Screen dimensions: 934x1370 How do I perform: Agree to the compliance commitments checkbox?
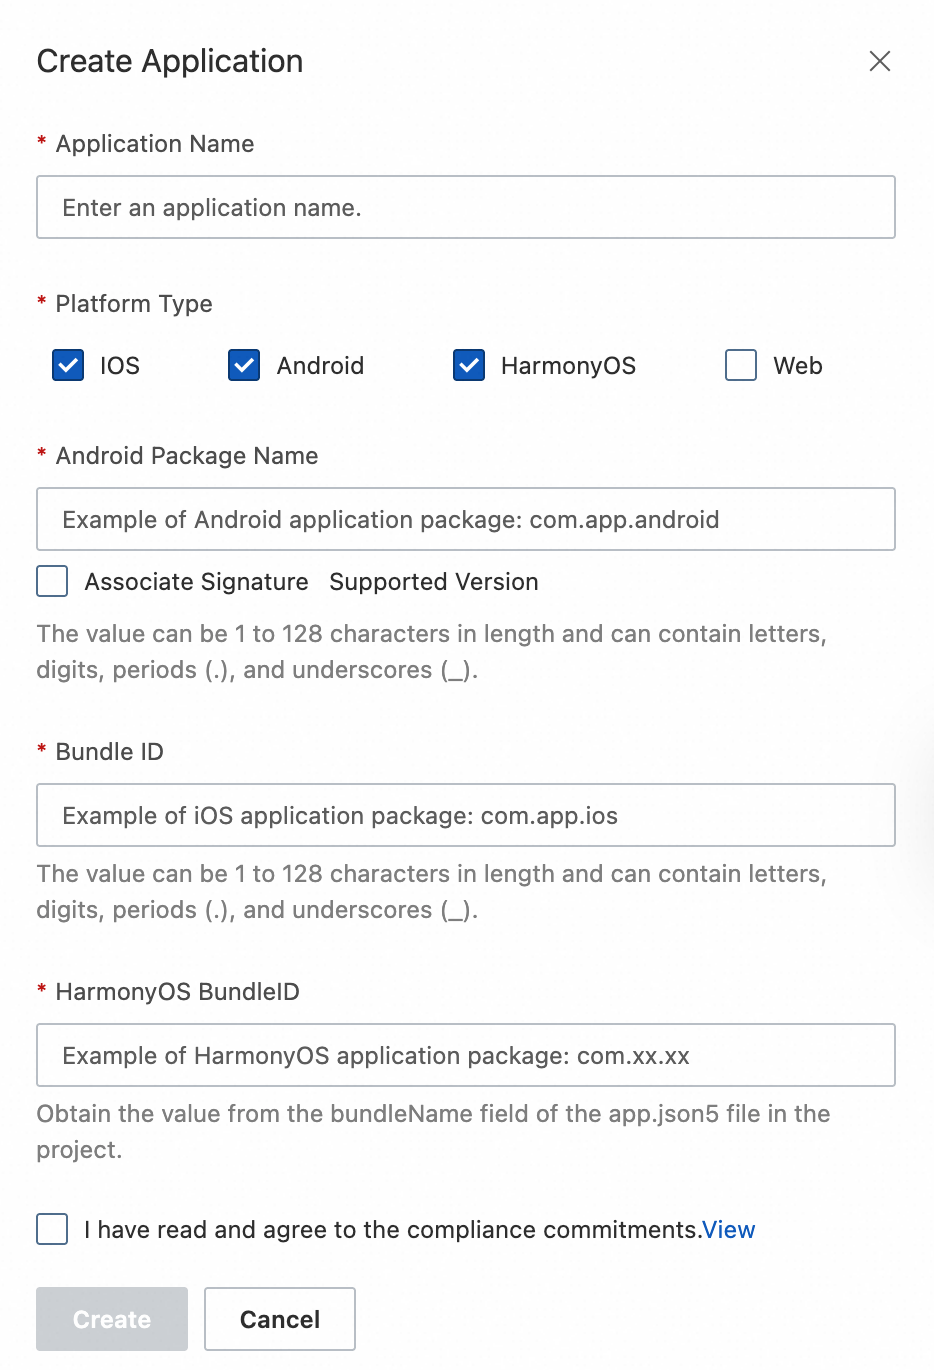[52, 1230]
